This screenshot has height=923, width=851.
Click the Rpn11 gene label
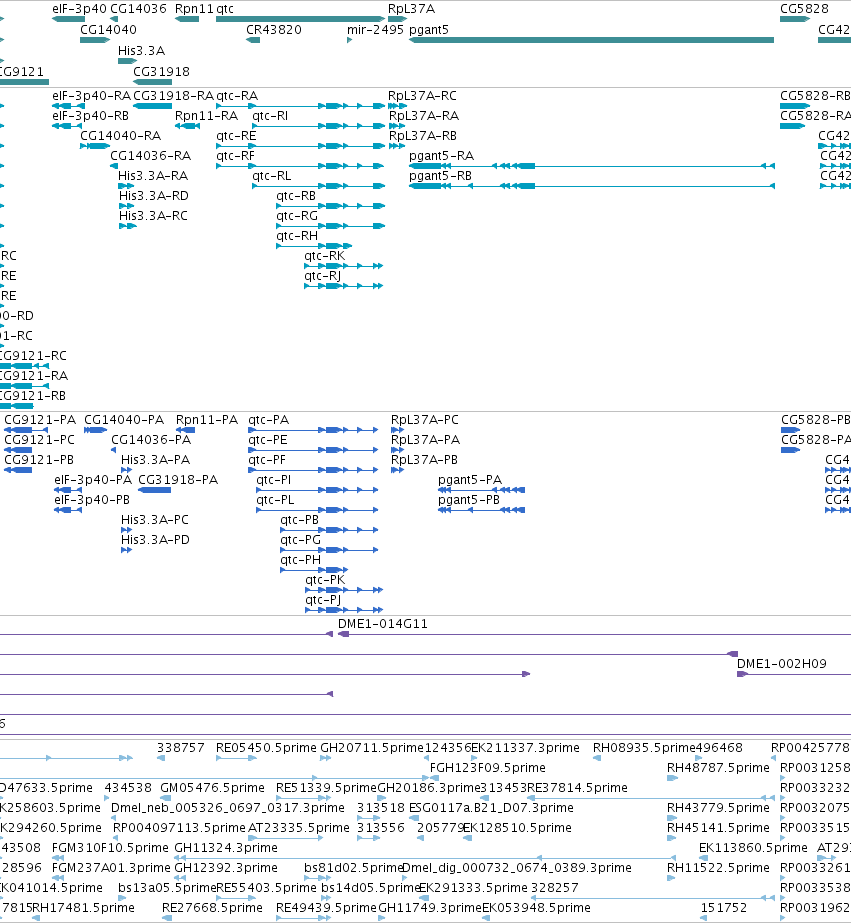194,9
